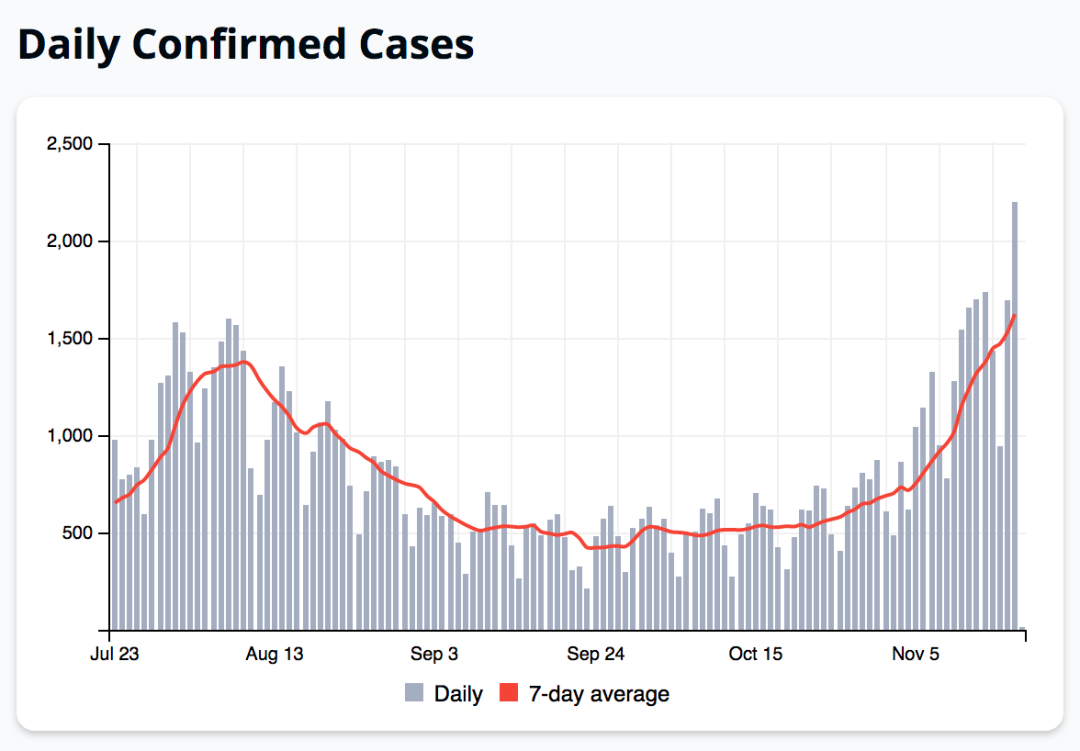
Task: Toggle the Daily series legend swatch
Action: coord(414,692)
